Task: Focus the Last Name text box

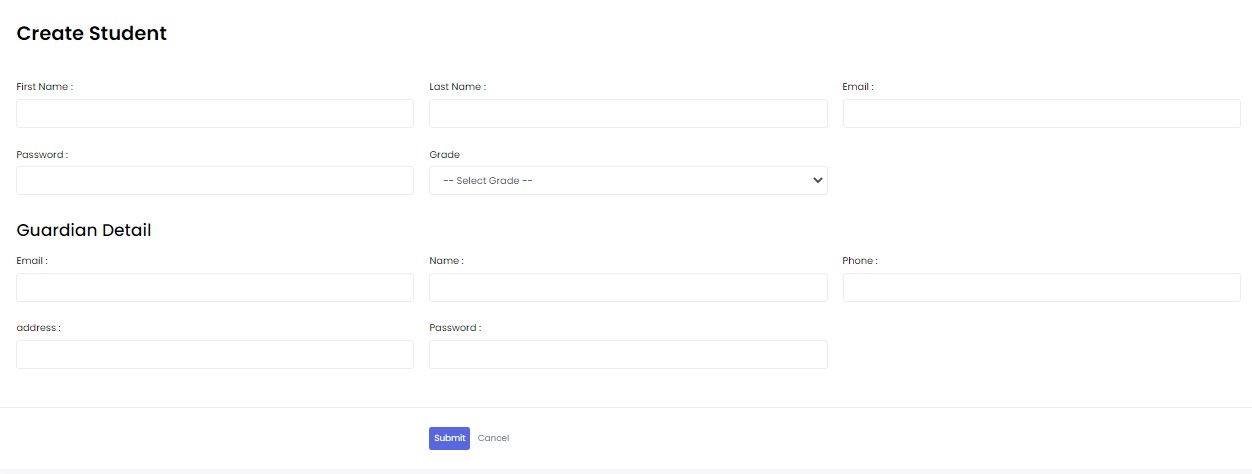Action: pos(628,113)
